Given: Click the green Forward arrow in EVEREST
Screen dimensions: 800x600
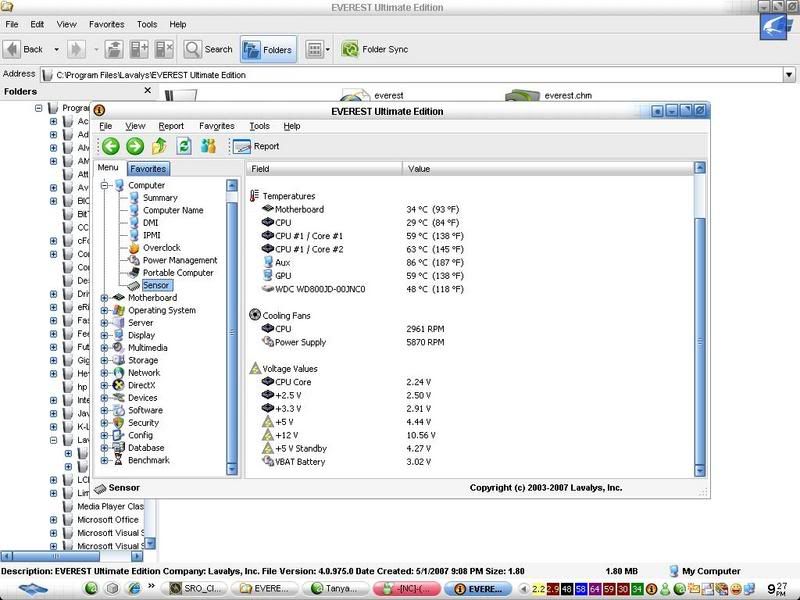Looking at the screenshot, I should click(135, 146).
